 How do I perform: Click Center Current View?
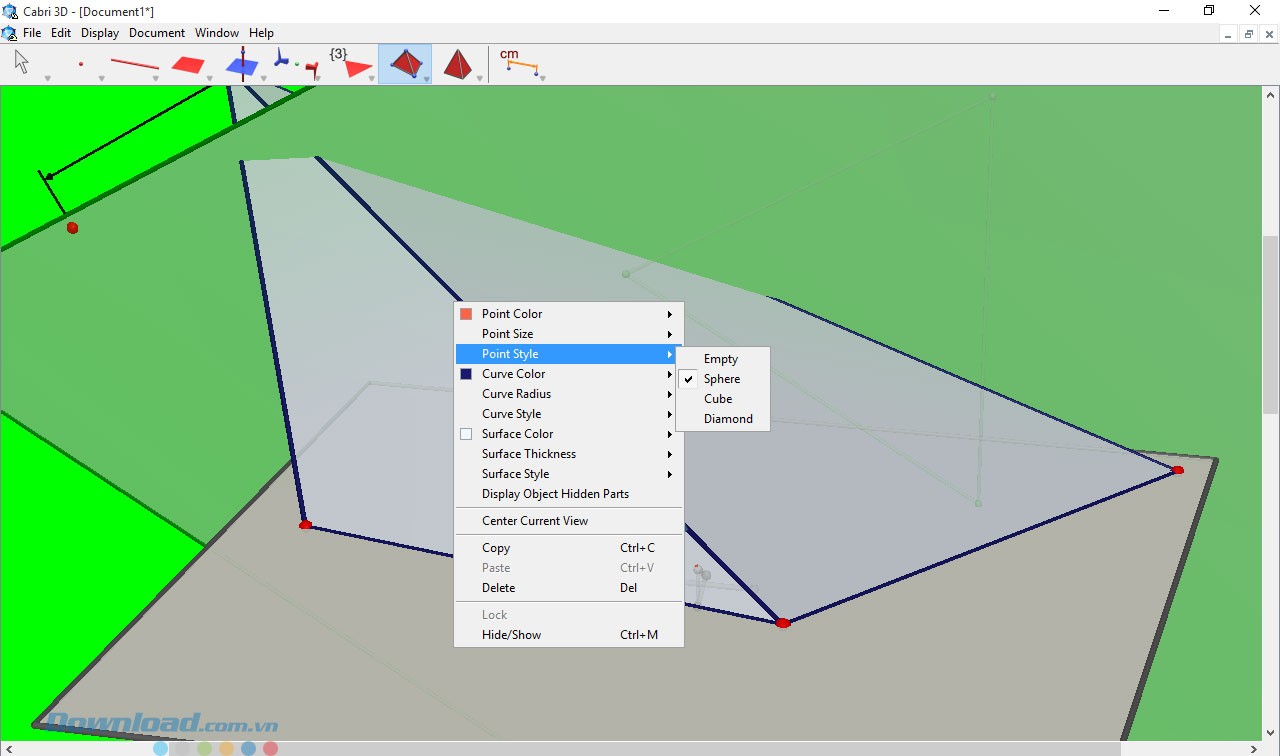[x=535, y=521]
